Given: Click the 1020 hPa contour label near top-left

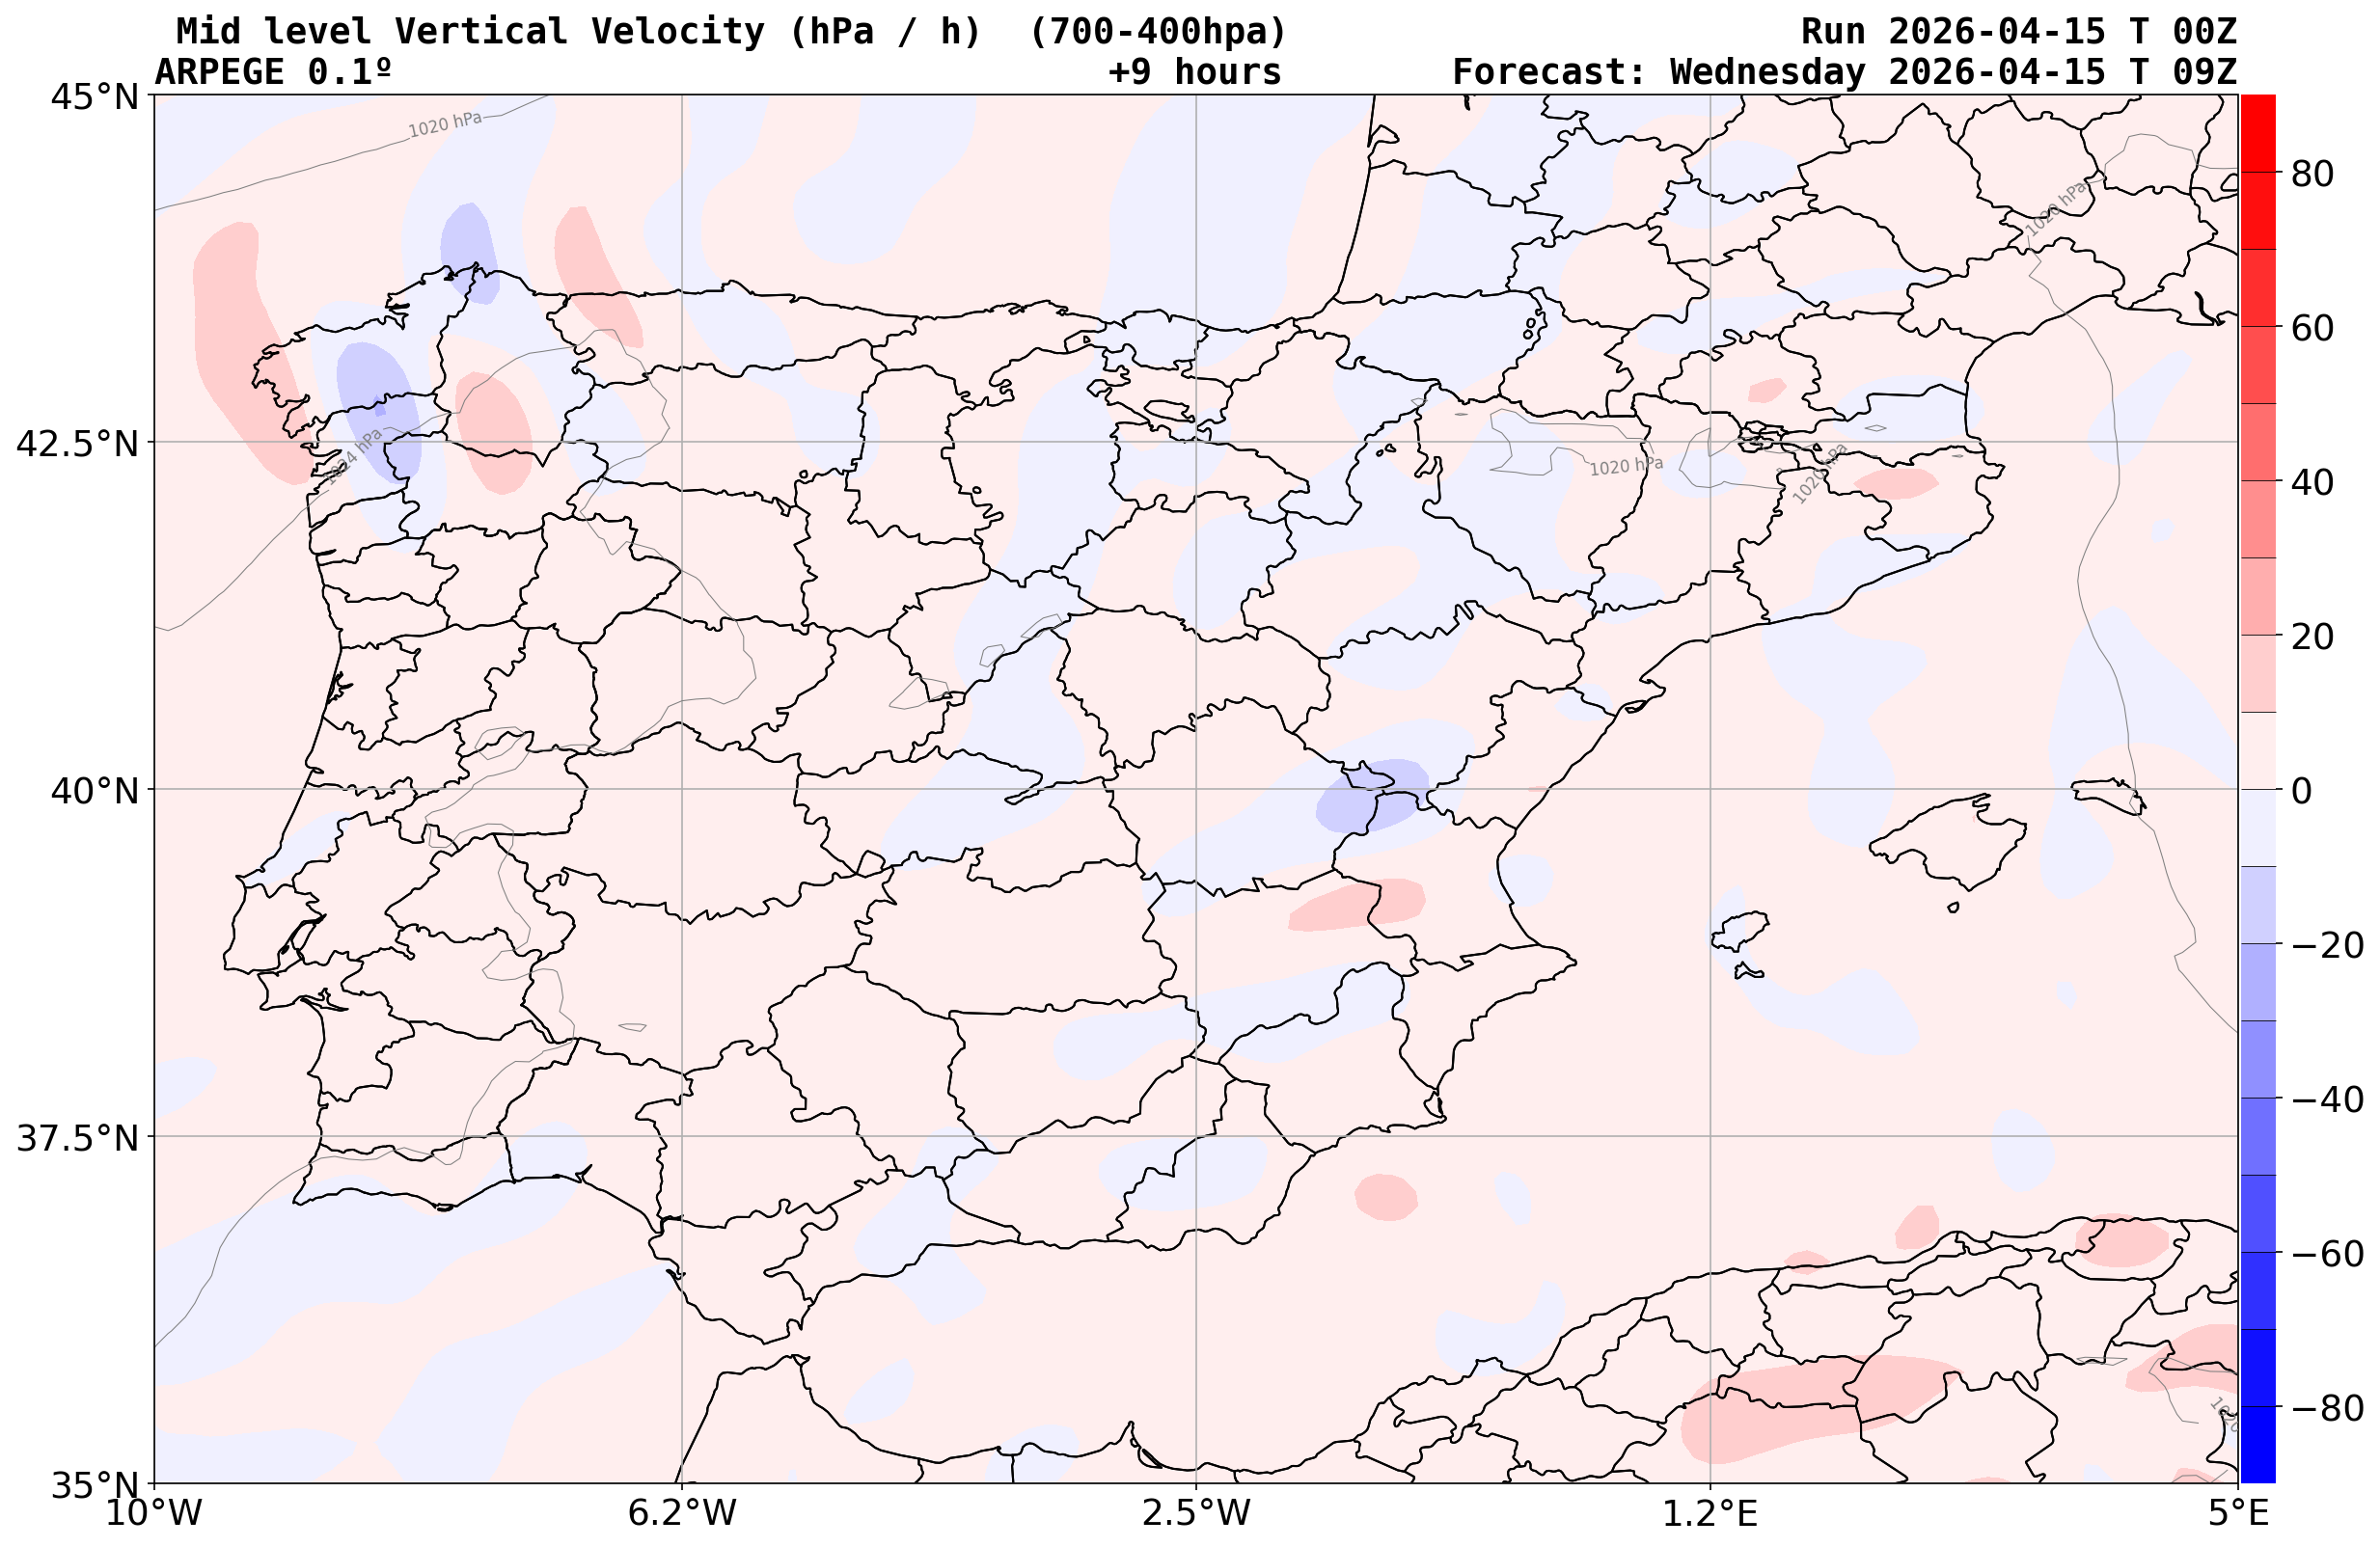Looking at the screenshot, I should [445, 124].
